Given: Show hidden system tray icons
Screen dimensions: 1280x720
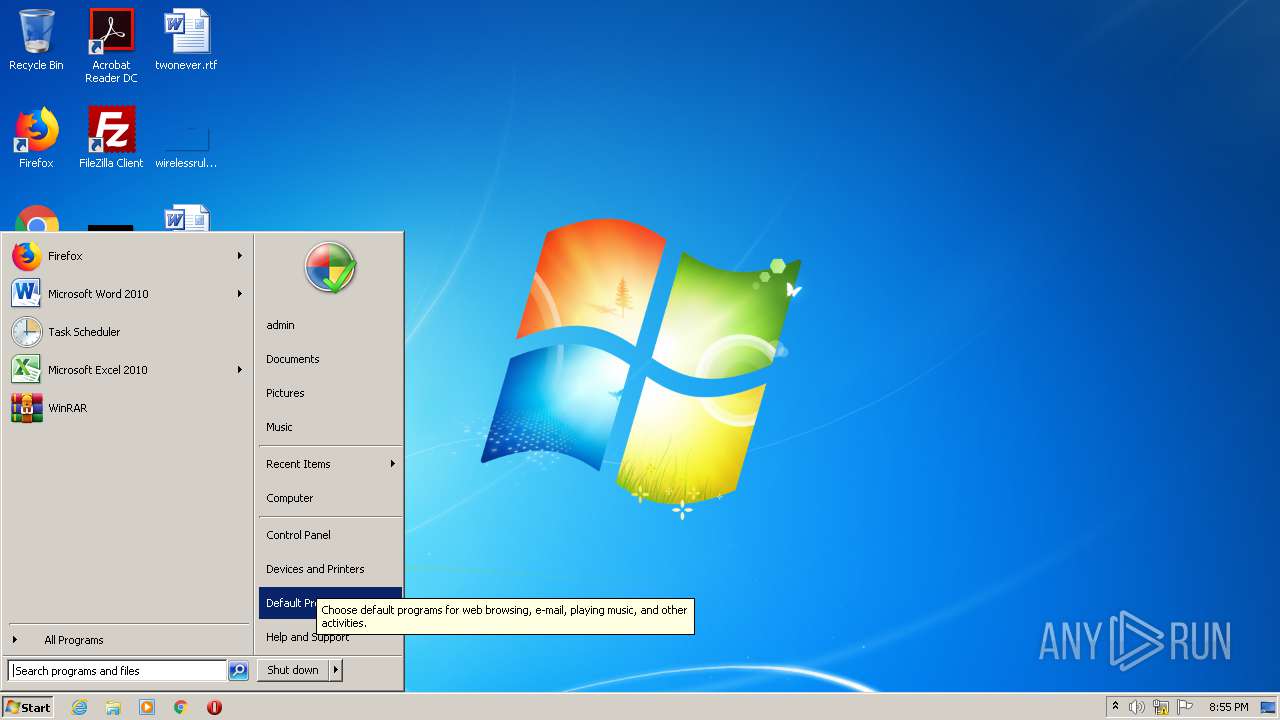Looking at the screenshot, I should (1115, 707).
